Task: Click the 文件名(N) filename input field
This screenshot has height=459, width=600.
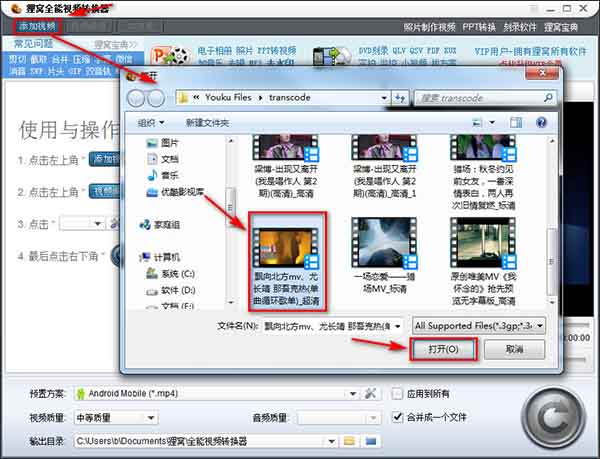Action: (327, 326)
